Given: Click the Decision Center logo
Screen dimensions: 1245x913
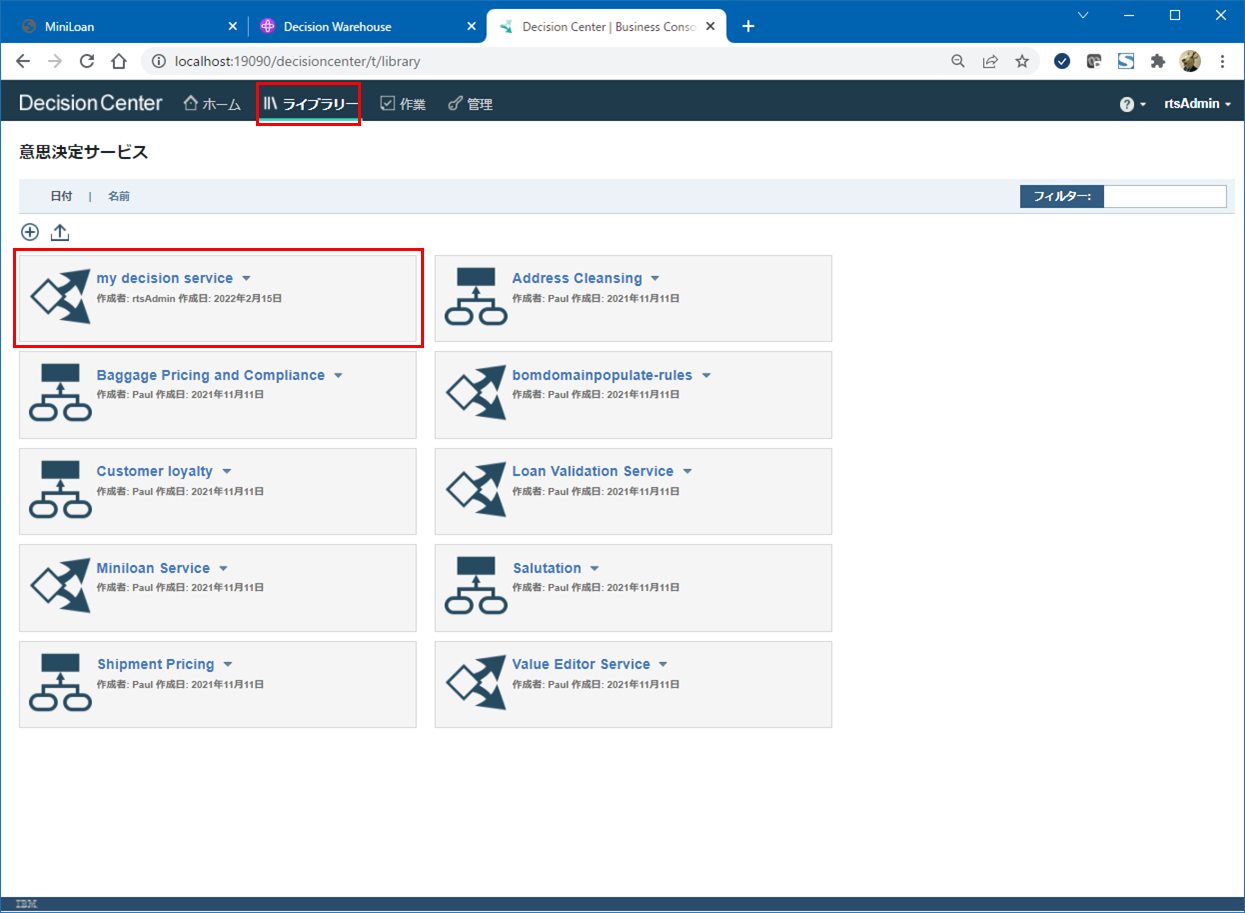Looking at the screenshot, I should pos(90,103).
